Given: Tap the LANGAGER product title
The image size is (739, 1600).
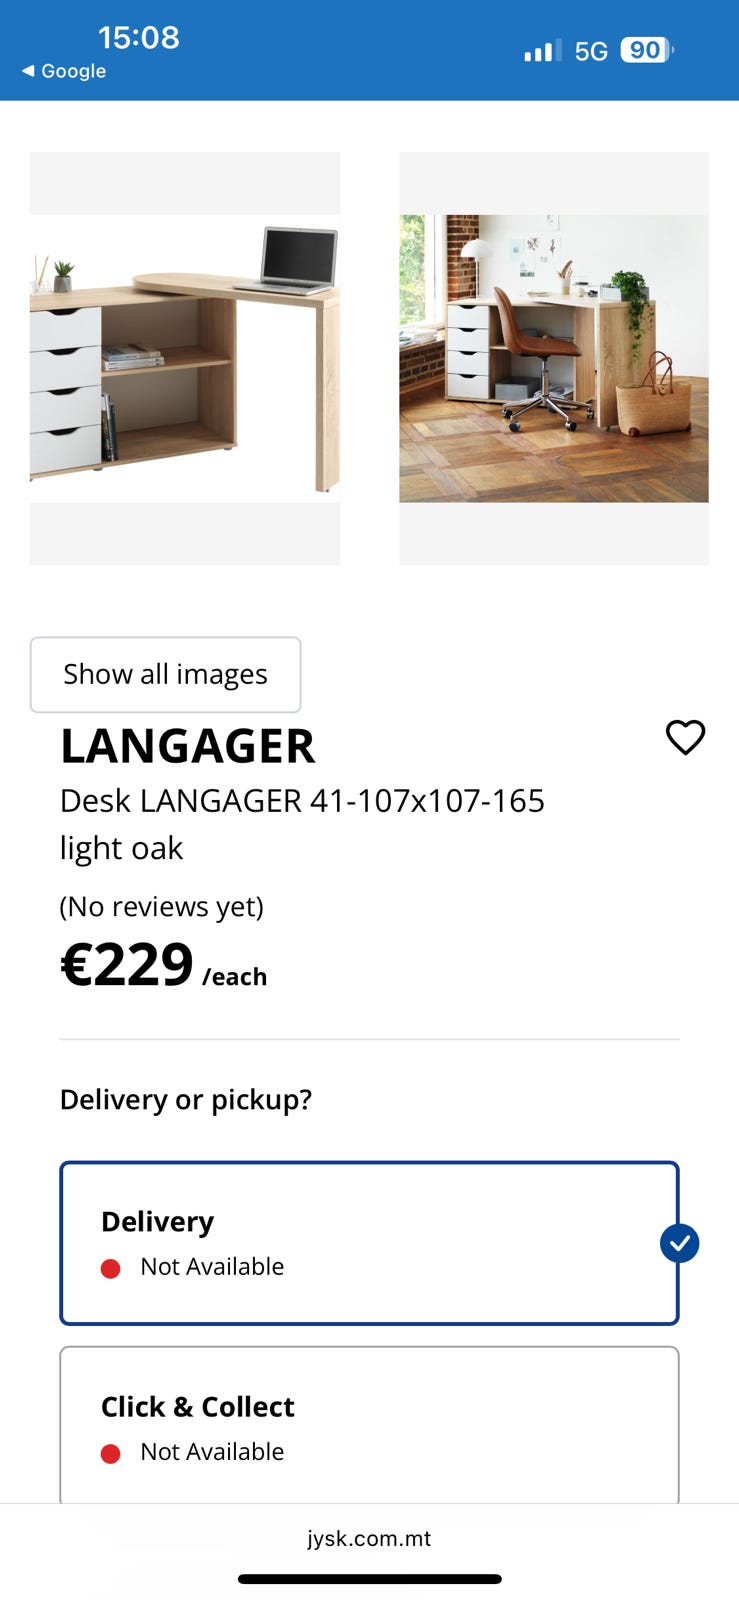Looking at the screenshot, I should [188, 746].
